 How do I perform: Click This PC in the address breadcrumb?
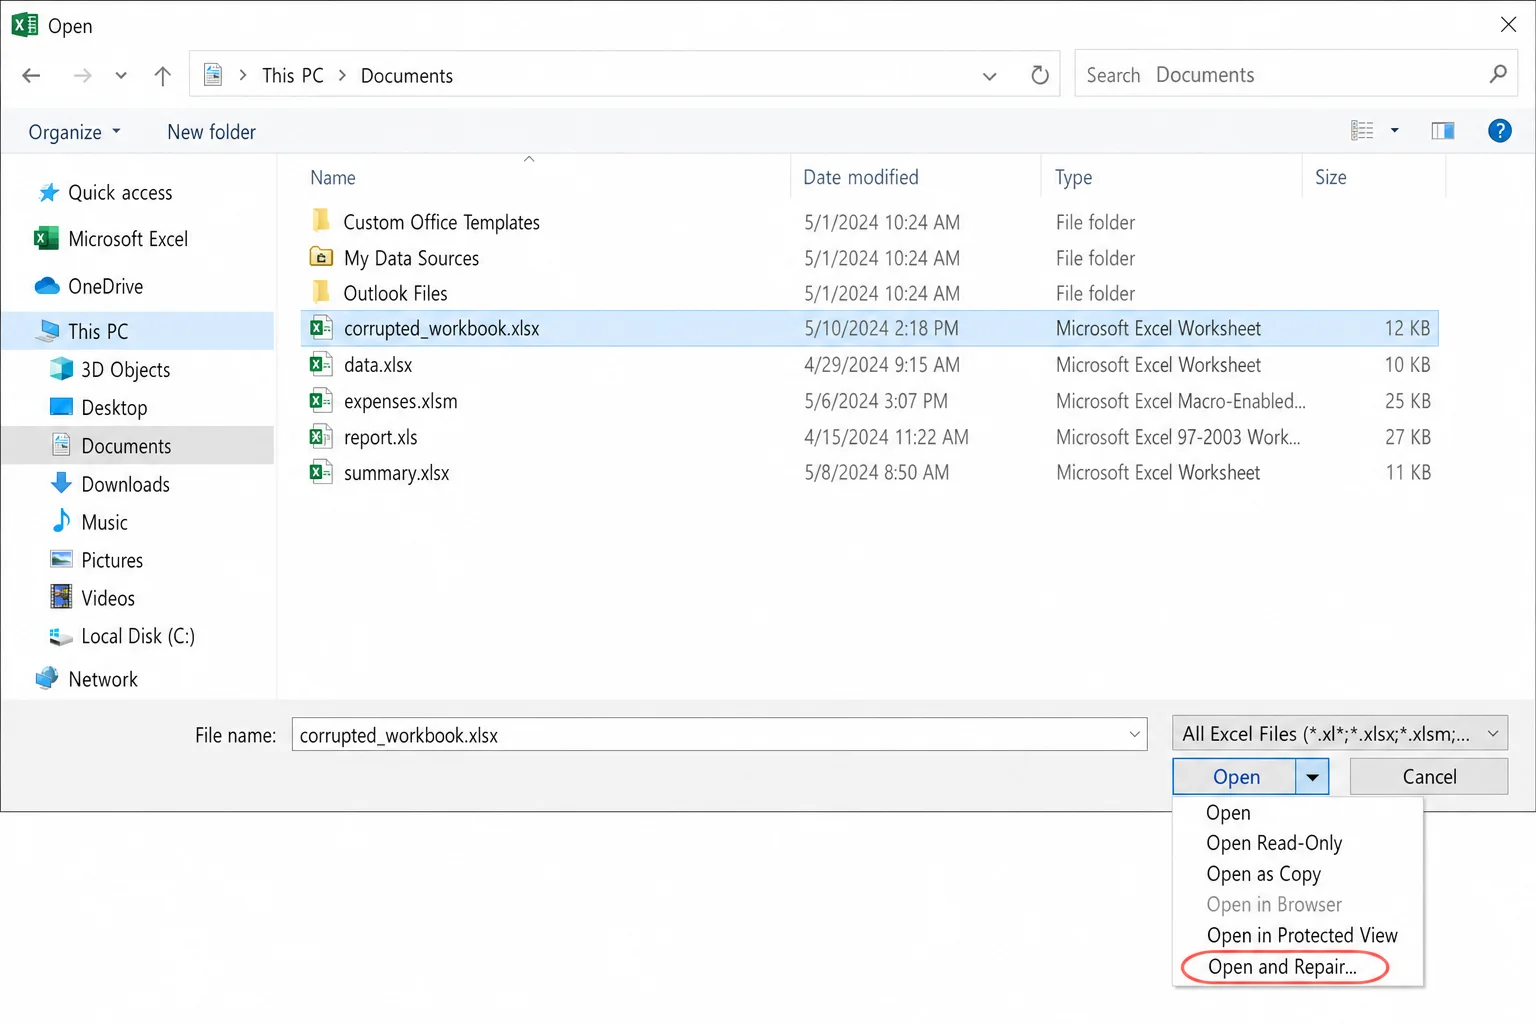(292, 76)
